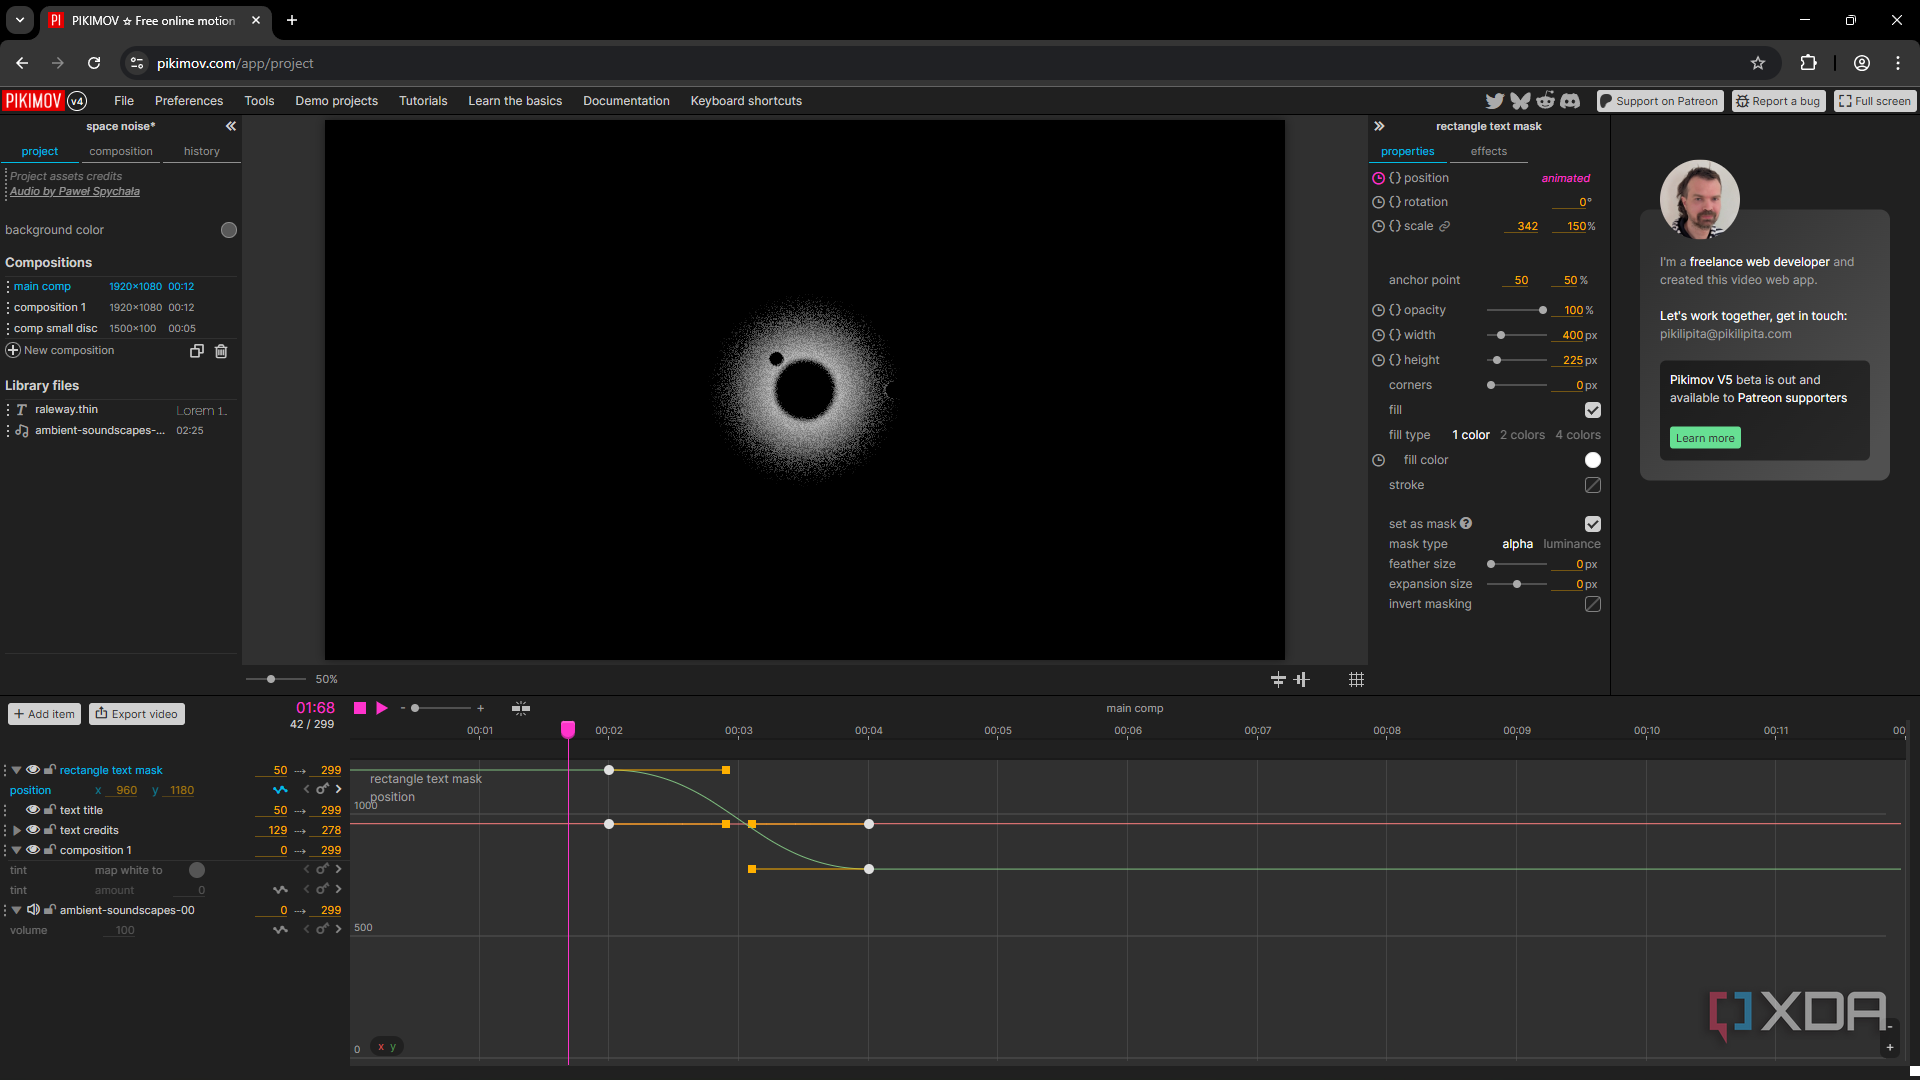Collapse the left project panel
1920x1080 pixels.
[x=231, y=126]
